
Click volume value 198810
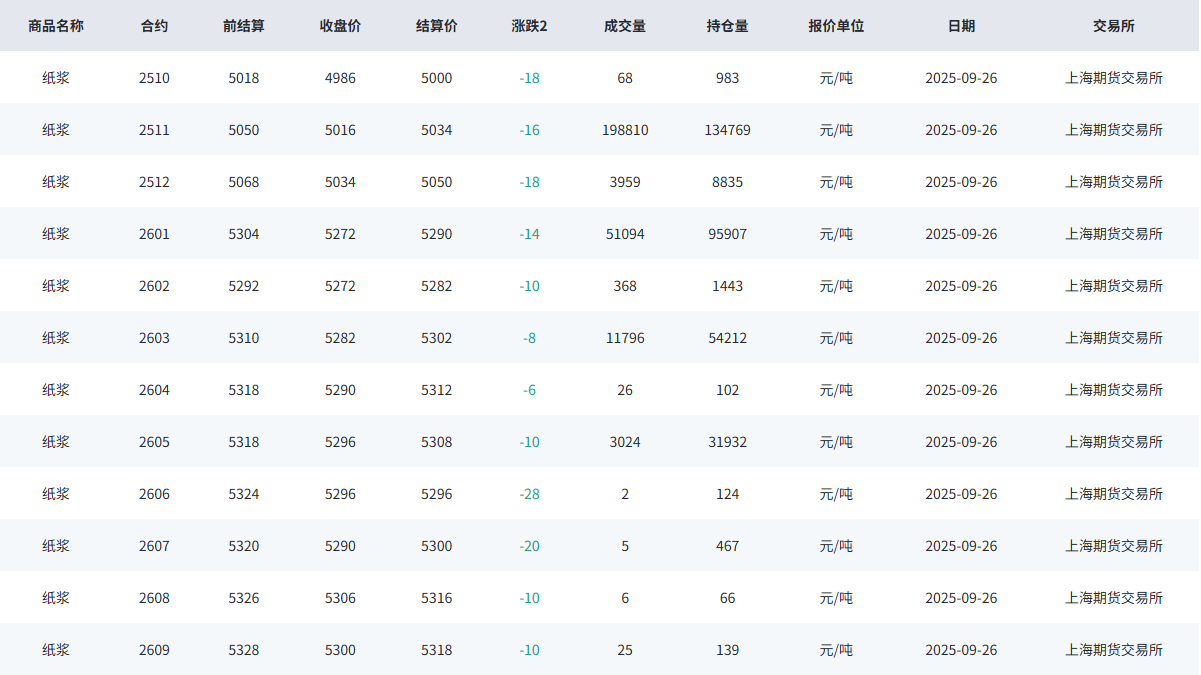click(x=625, y=130)
